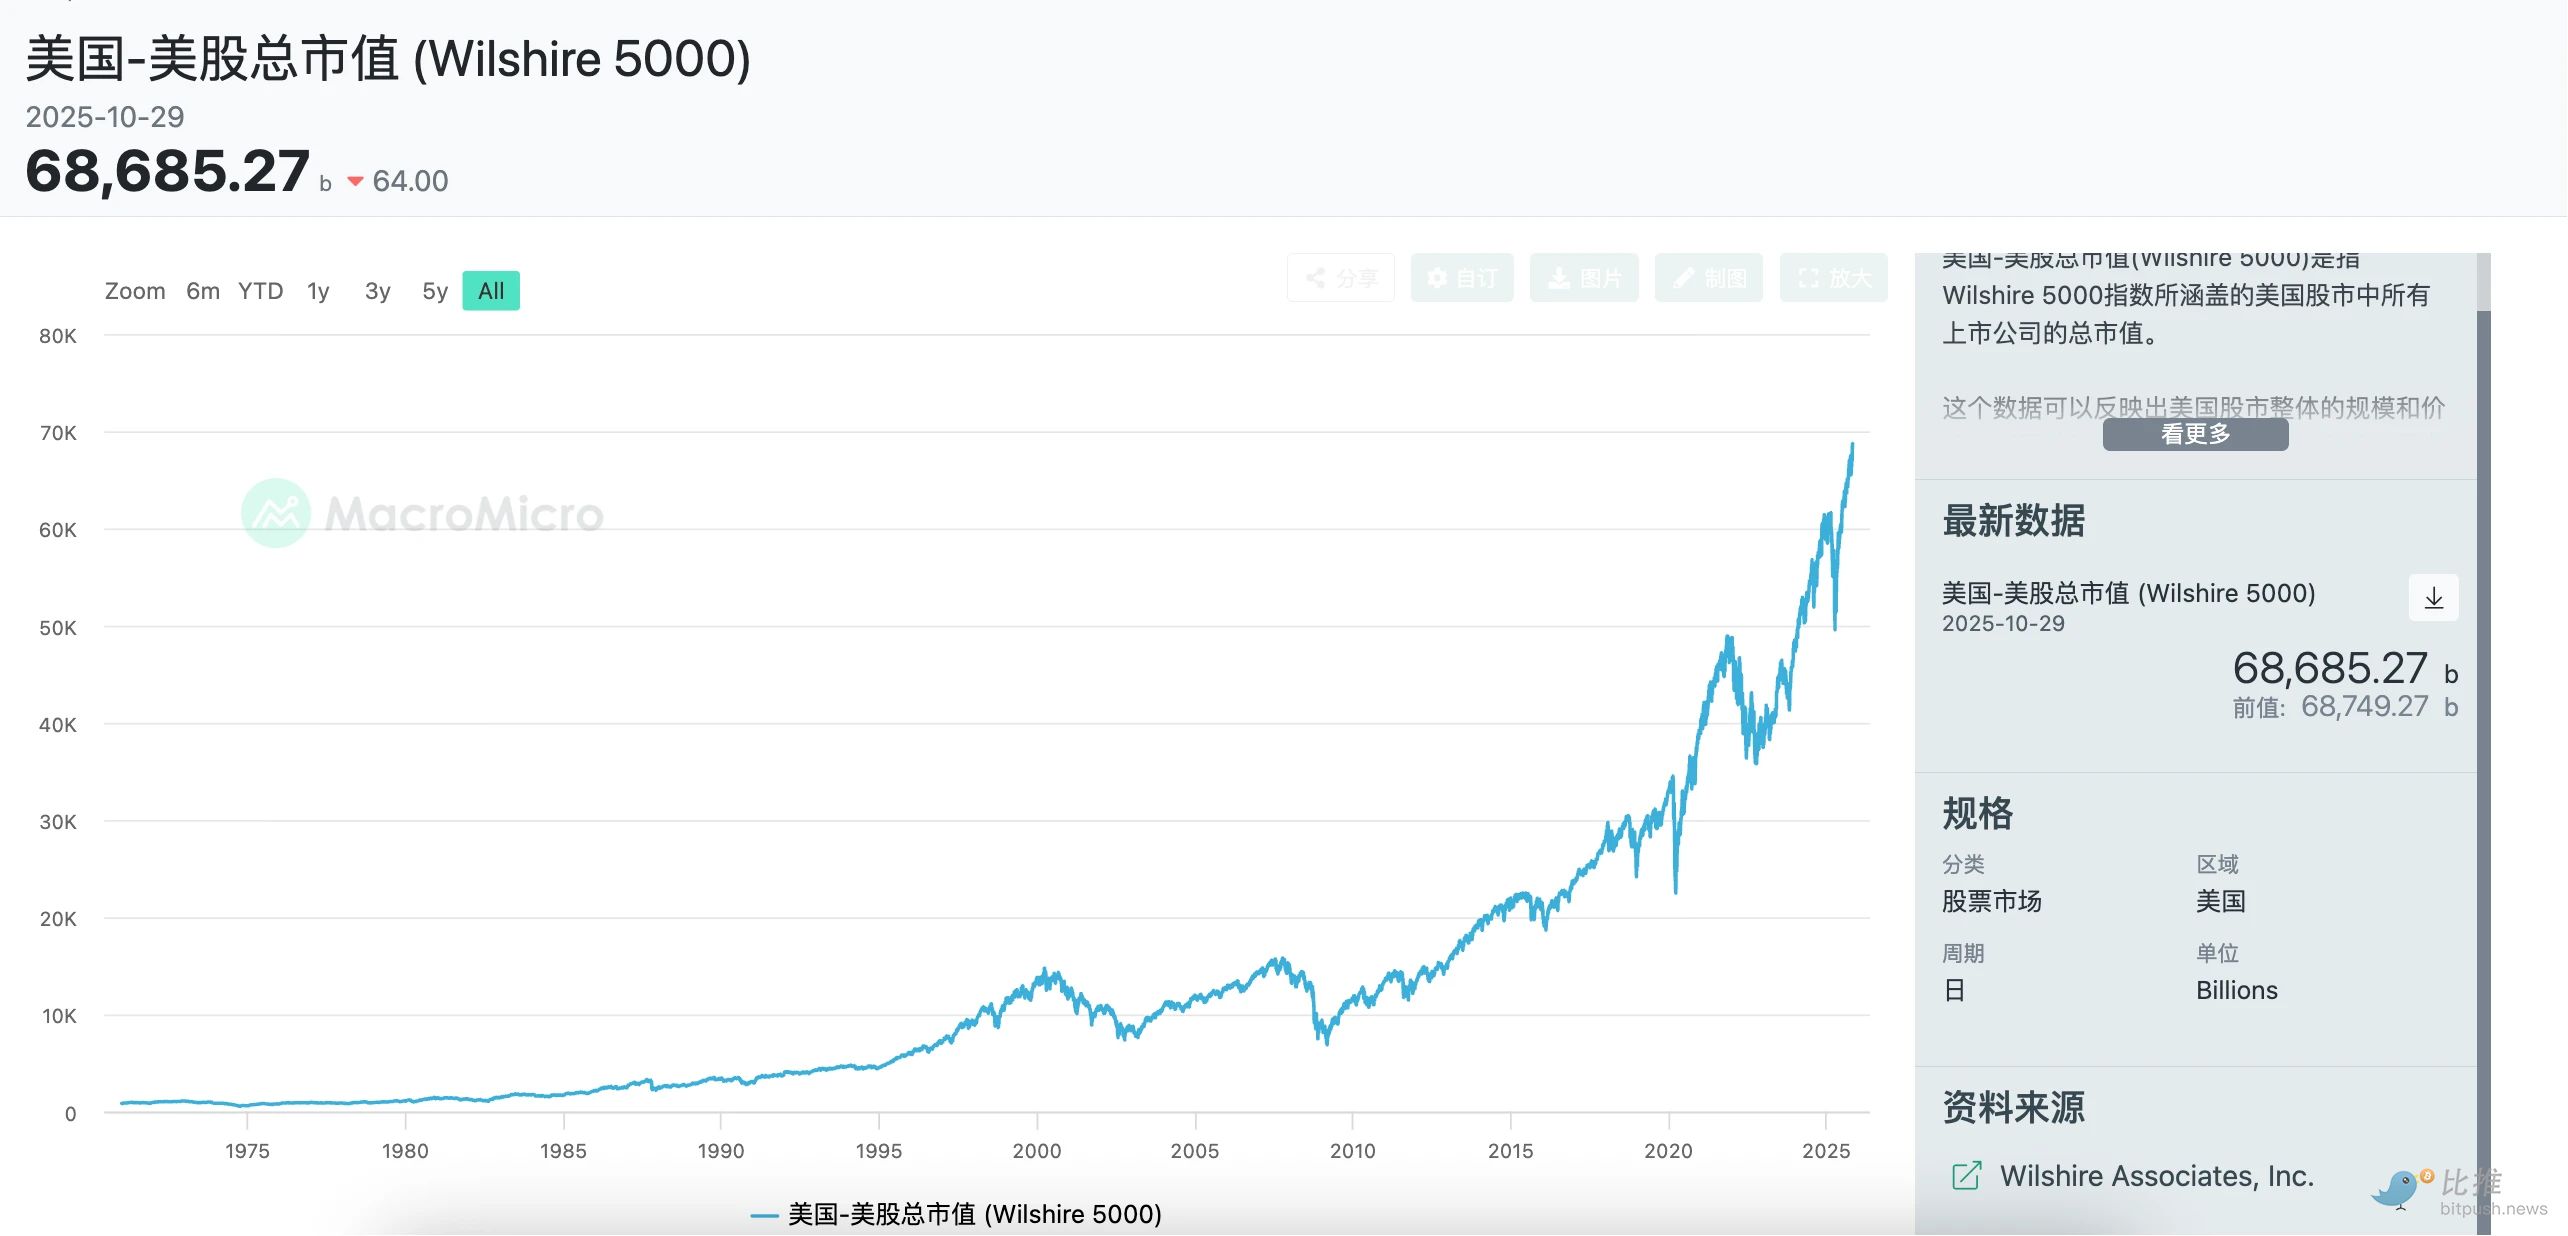Click the sidebar vertical scrollbar
Viewport: 2568px width, 1236px height.
(x=2483, y=700)
